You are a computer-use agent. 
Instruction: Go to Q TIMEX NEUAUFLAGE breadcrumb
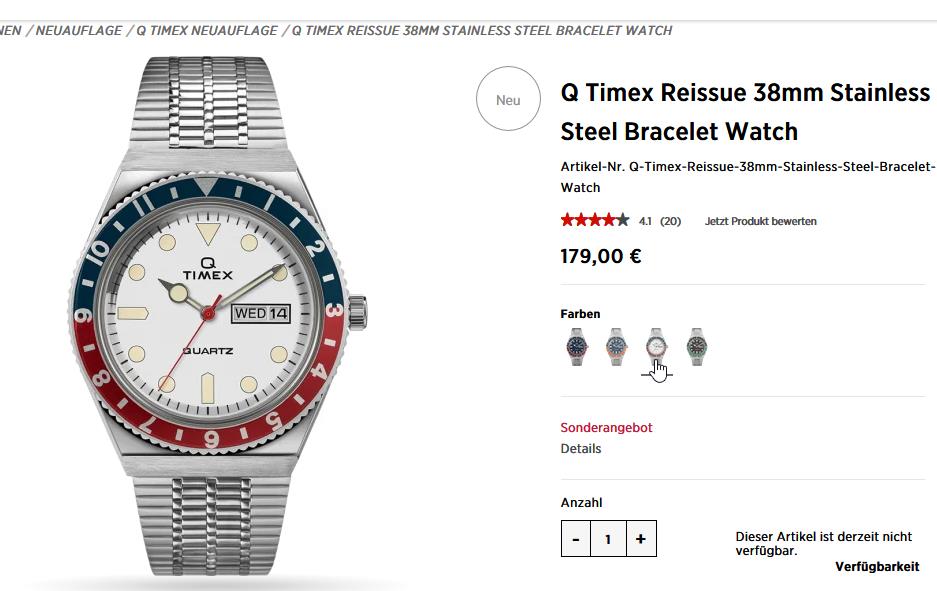click(207, 31)
